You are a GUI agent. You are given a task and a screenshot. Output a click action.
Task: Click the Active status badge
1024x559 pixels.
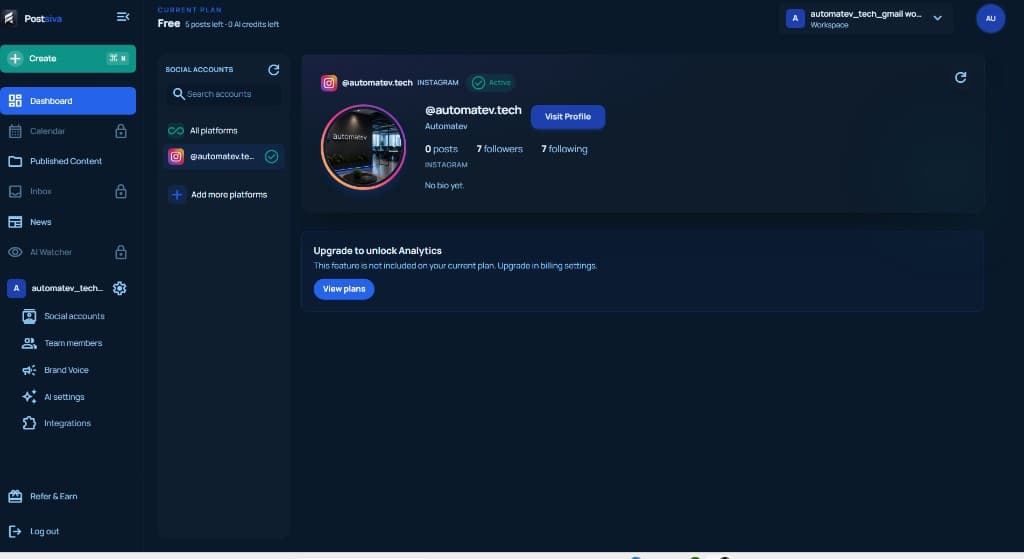492,83
